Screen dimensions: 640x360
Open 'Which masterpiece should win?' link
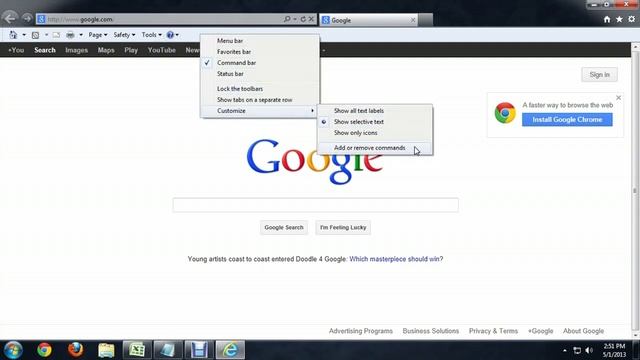coord(396,259)
